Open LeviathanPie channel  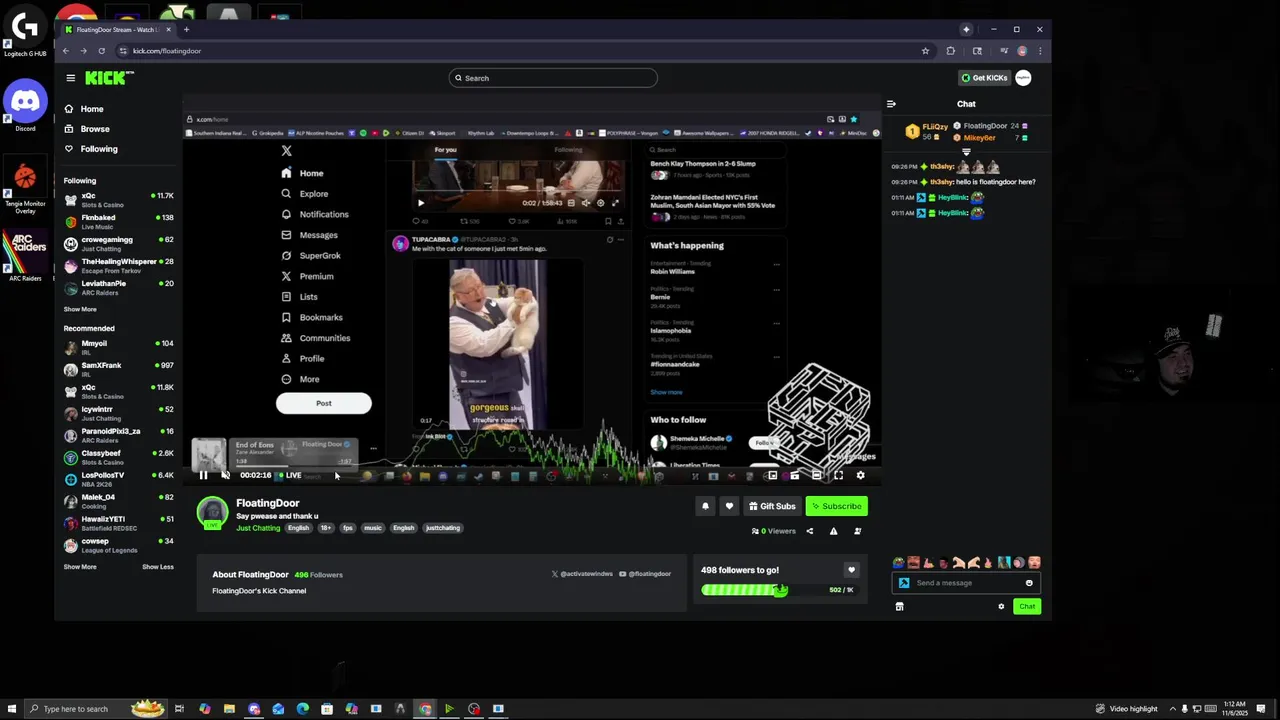click(118, 288)
